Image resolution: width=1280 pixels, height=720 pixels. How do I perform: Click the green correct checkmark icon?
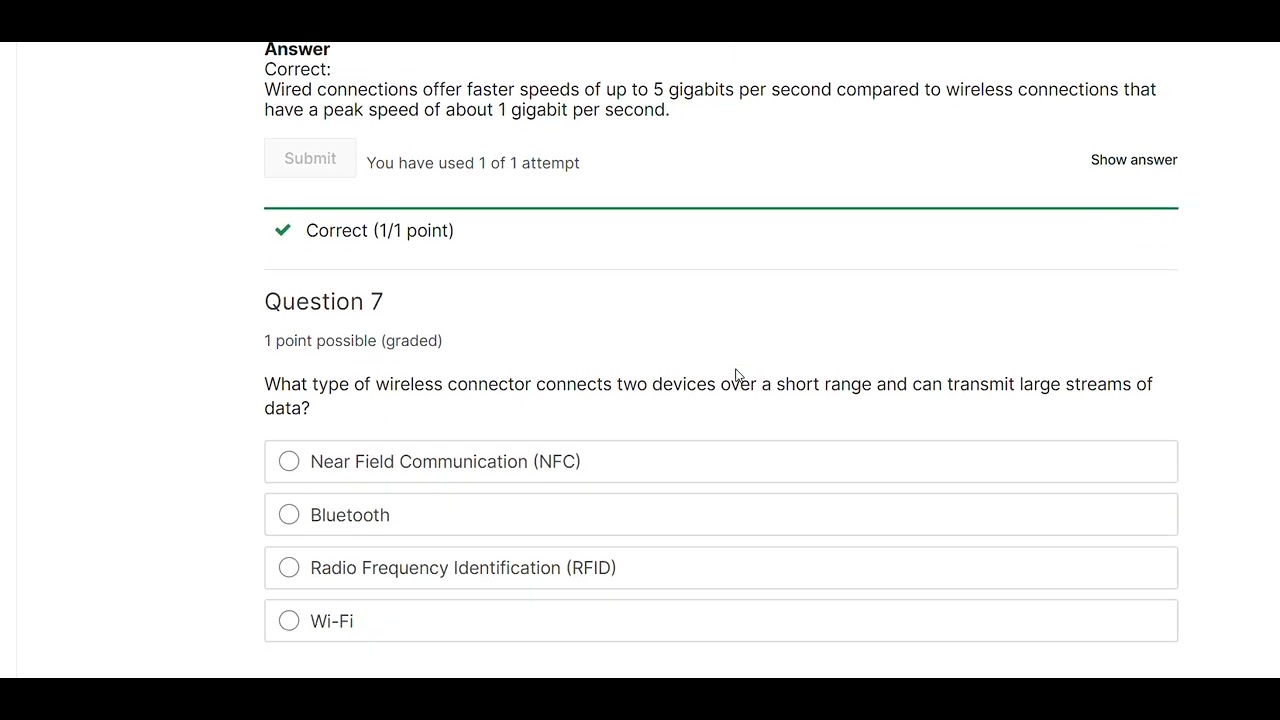point(283,230)
